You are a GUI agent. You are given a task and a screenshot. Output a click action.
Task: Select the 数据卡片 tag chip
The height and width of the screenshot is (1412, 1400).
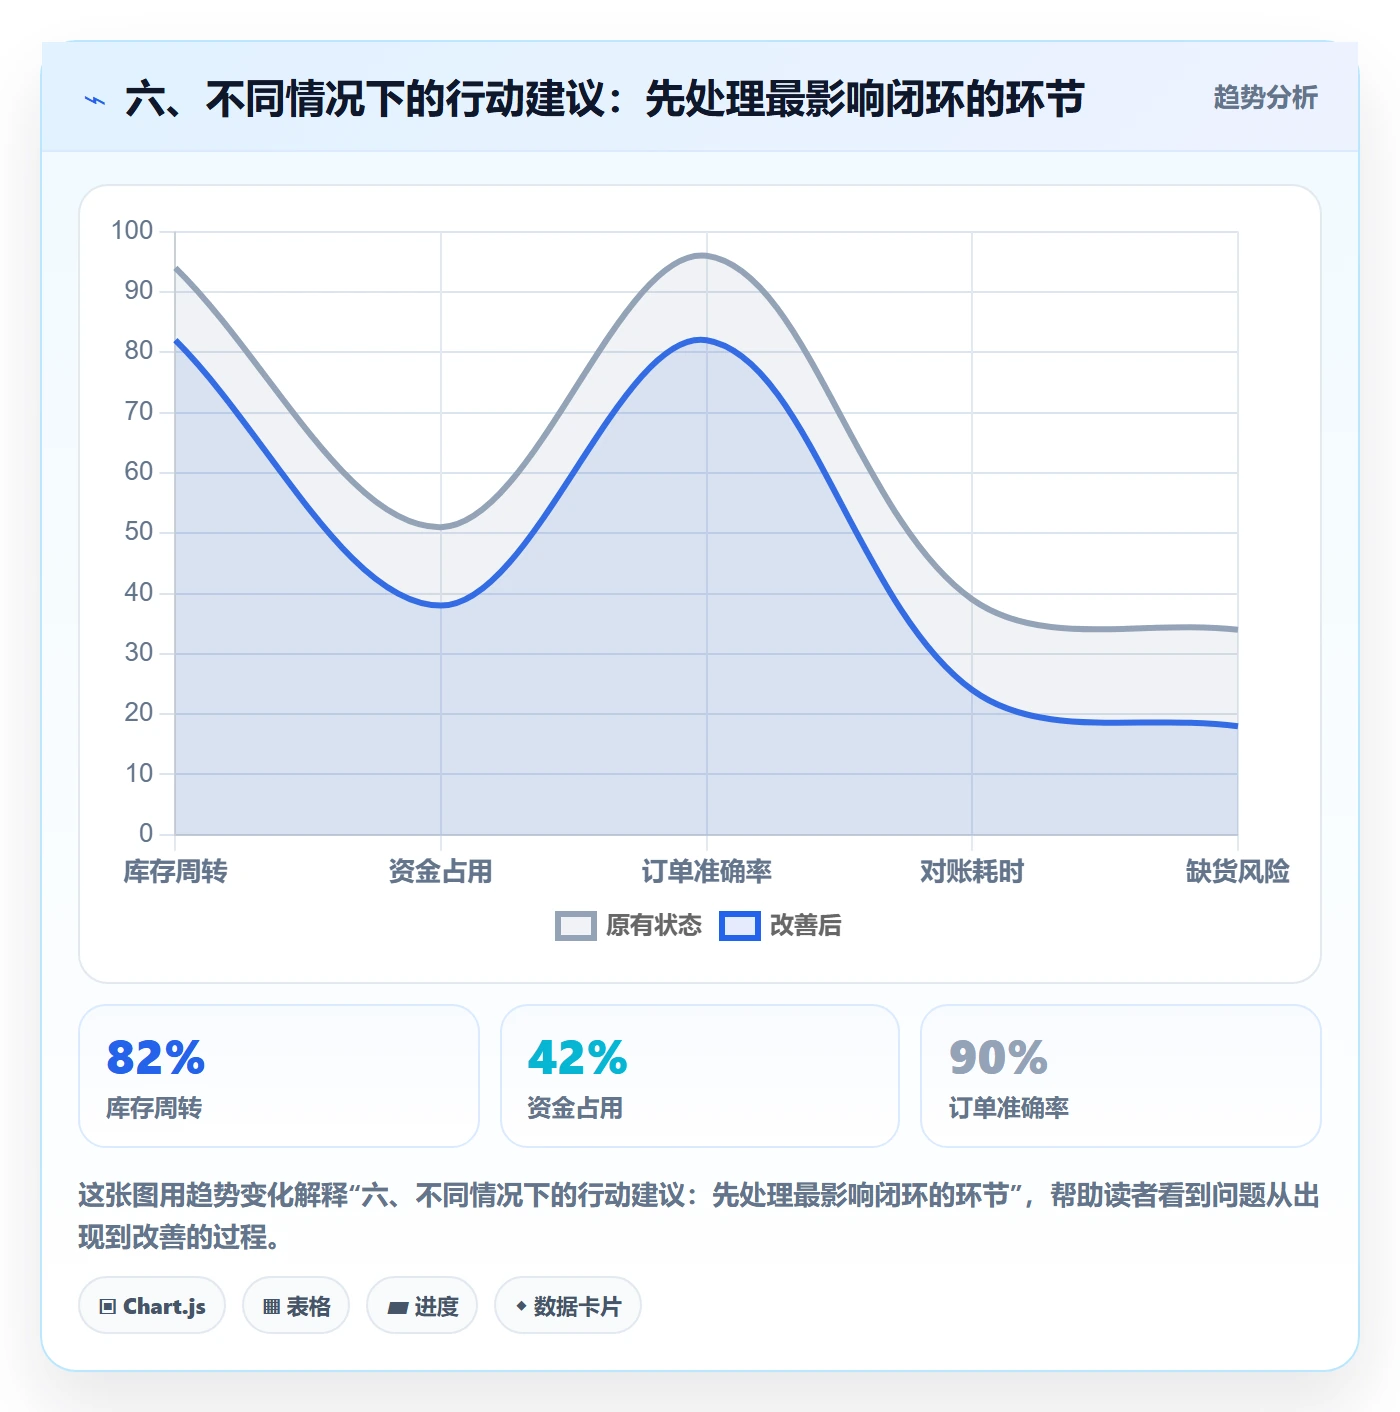568,1306
